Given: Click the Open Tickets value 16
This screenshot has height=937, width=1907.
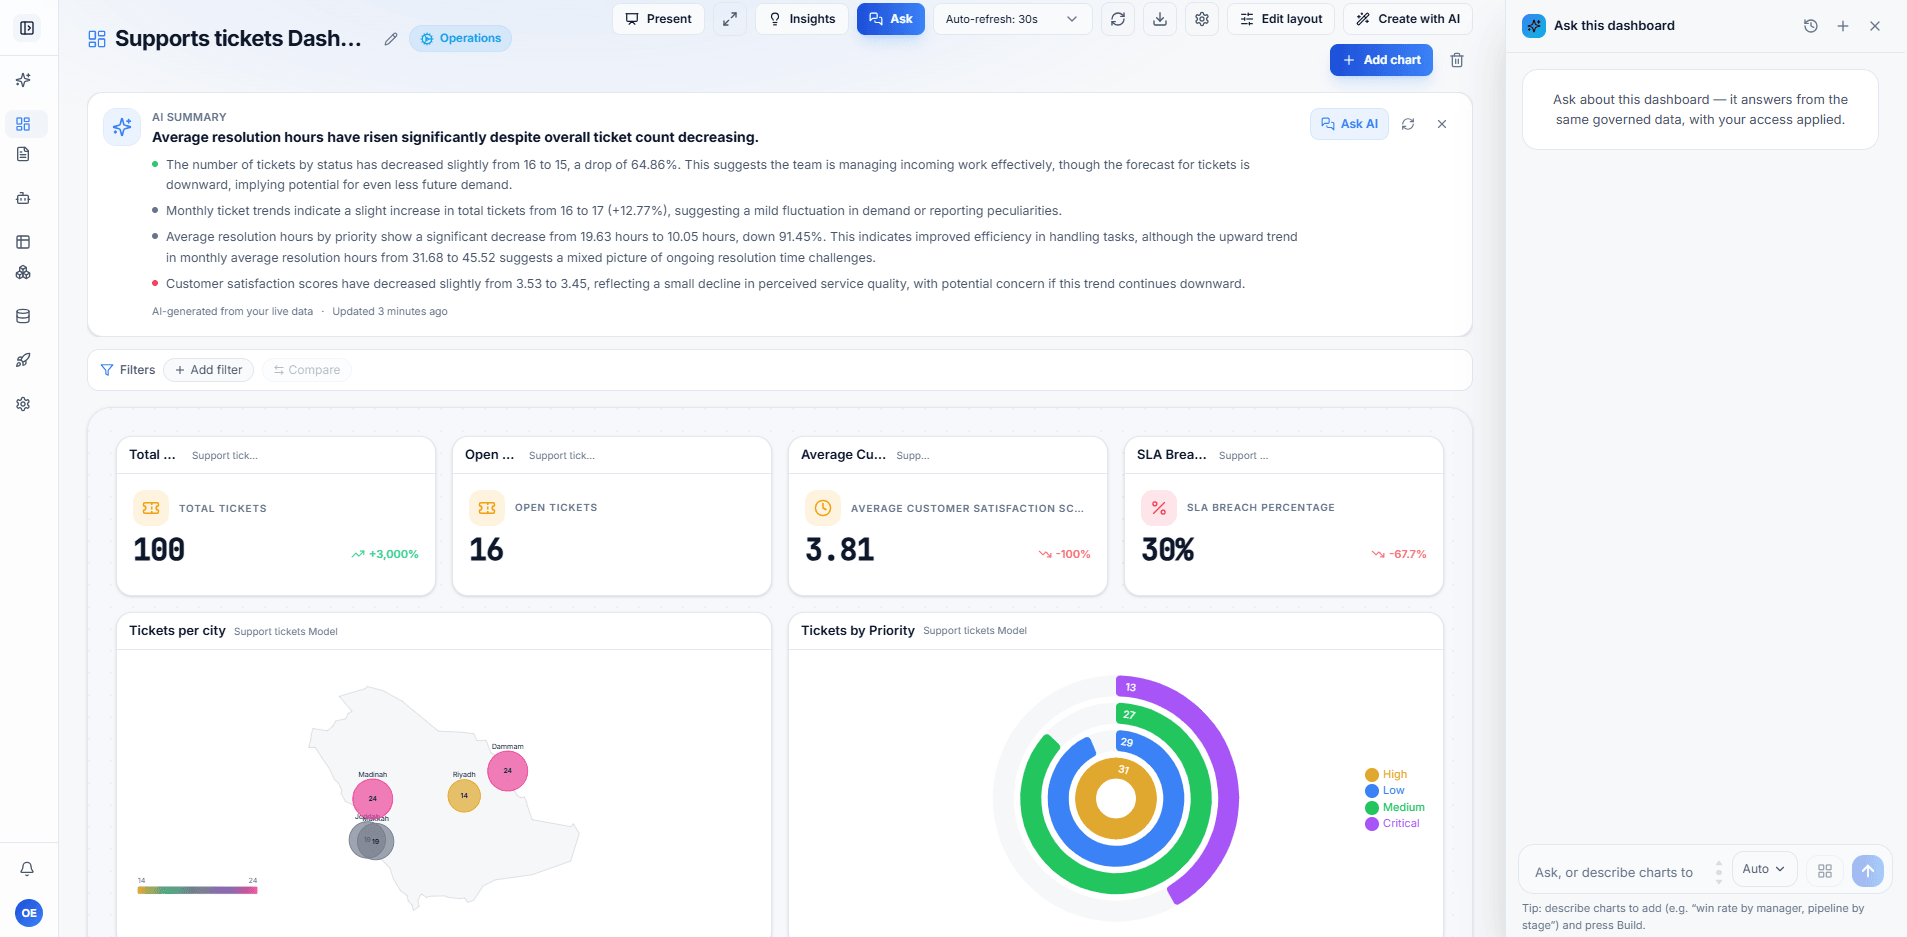Looking at the screenshot, I should [486, 550].
